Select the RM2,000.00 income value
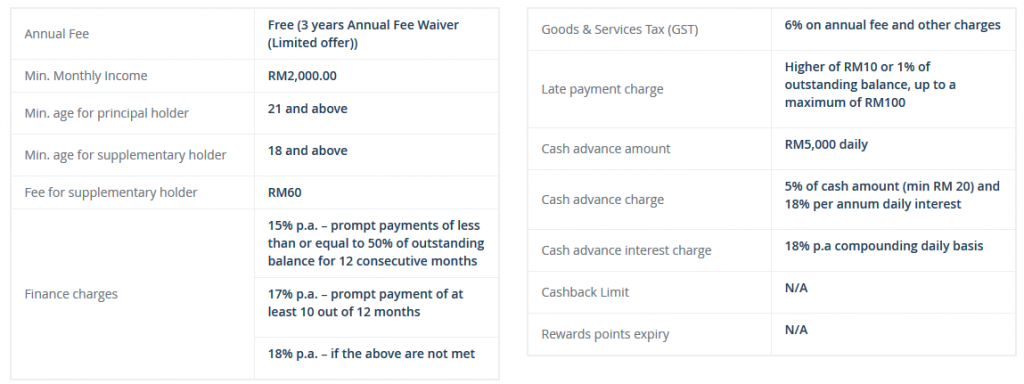 pos(302,76)
